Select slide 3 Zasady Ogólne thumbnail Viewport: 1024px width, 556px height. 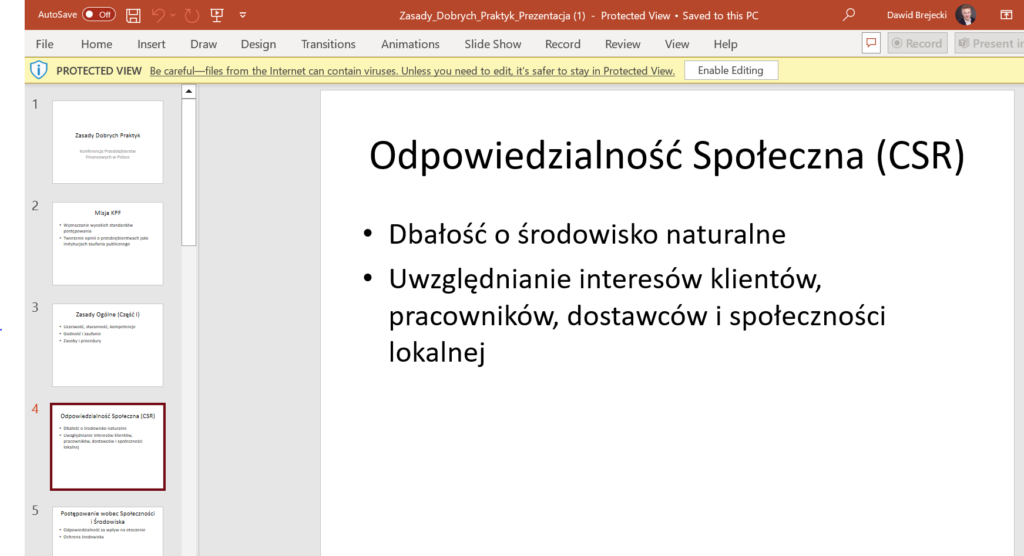(107, 345)
